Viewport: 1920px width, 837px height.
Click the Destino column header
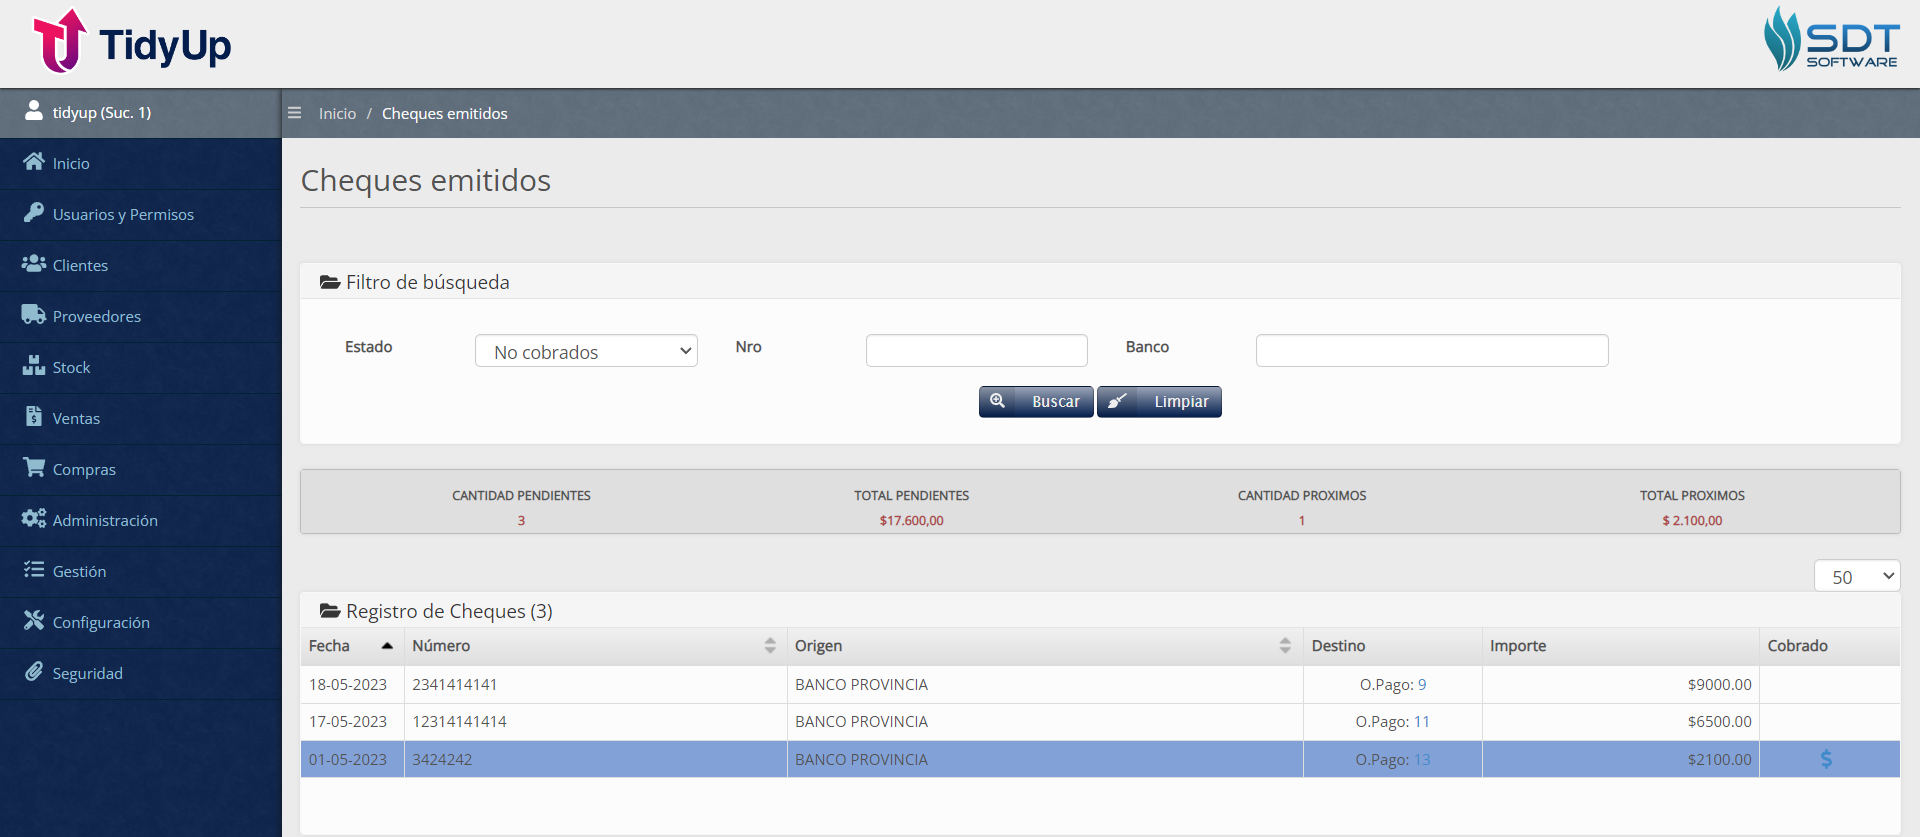(x=1392, y=646)
